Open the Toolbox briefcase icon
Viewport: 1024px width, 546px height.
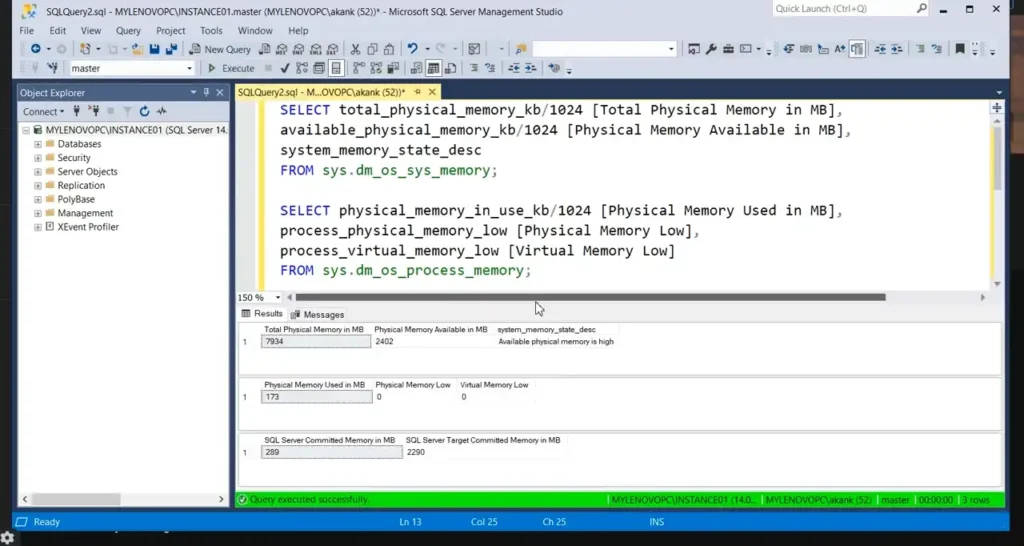pyautogui.click(x=728, y=49)
